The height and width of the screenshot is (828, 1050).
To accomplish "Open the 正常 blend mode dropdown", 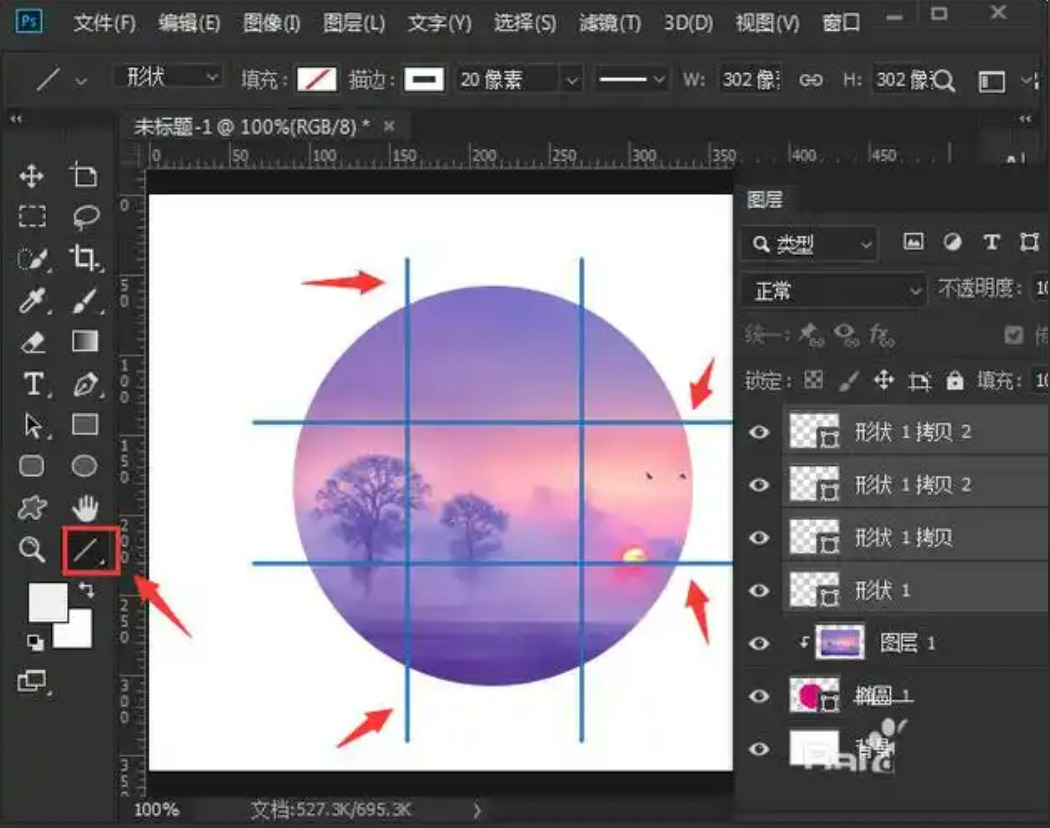I will [834, 291].
